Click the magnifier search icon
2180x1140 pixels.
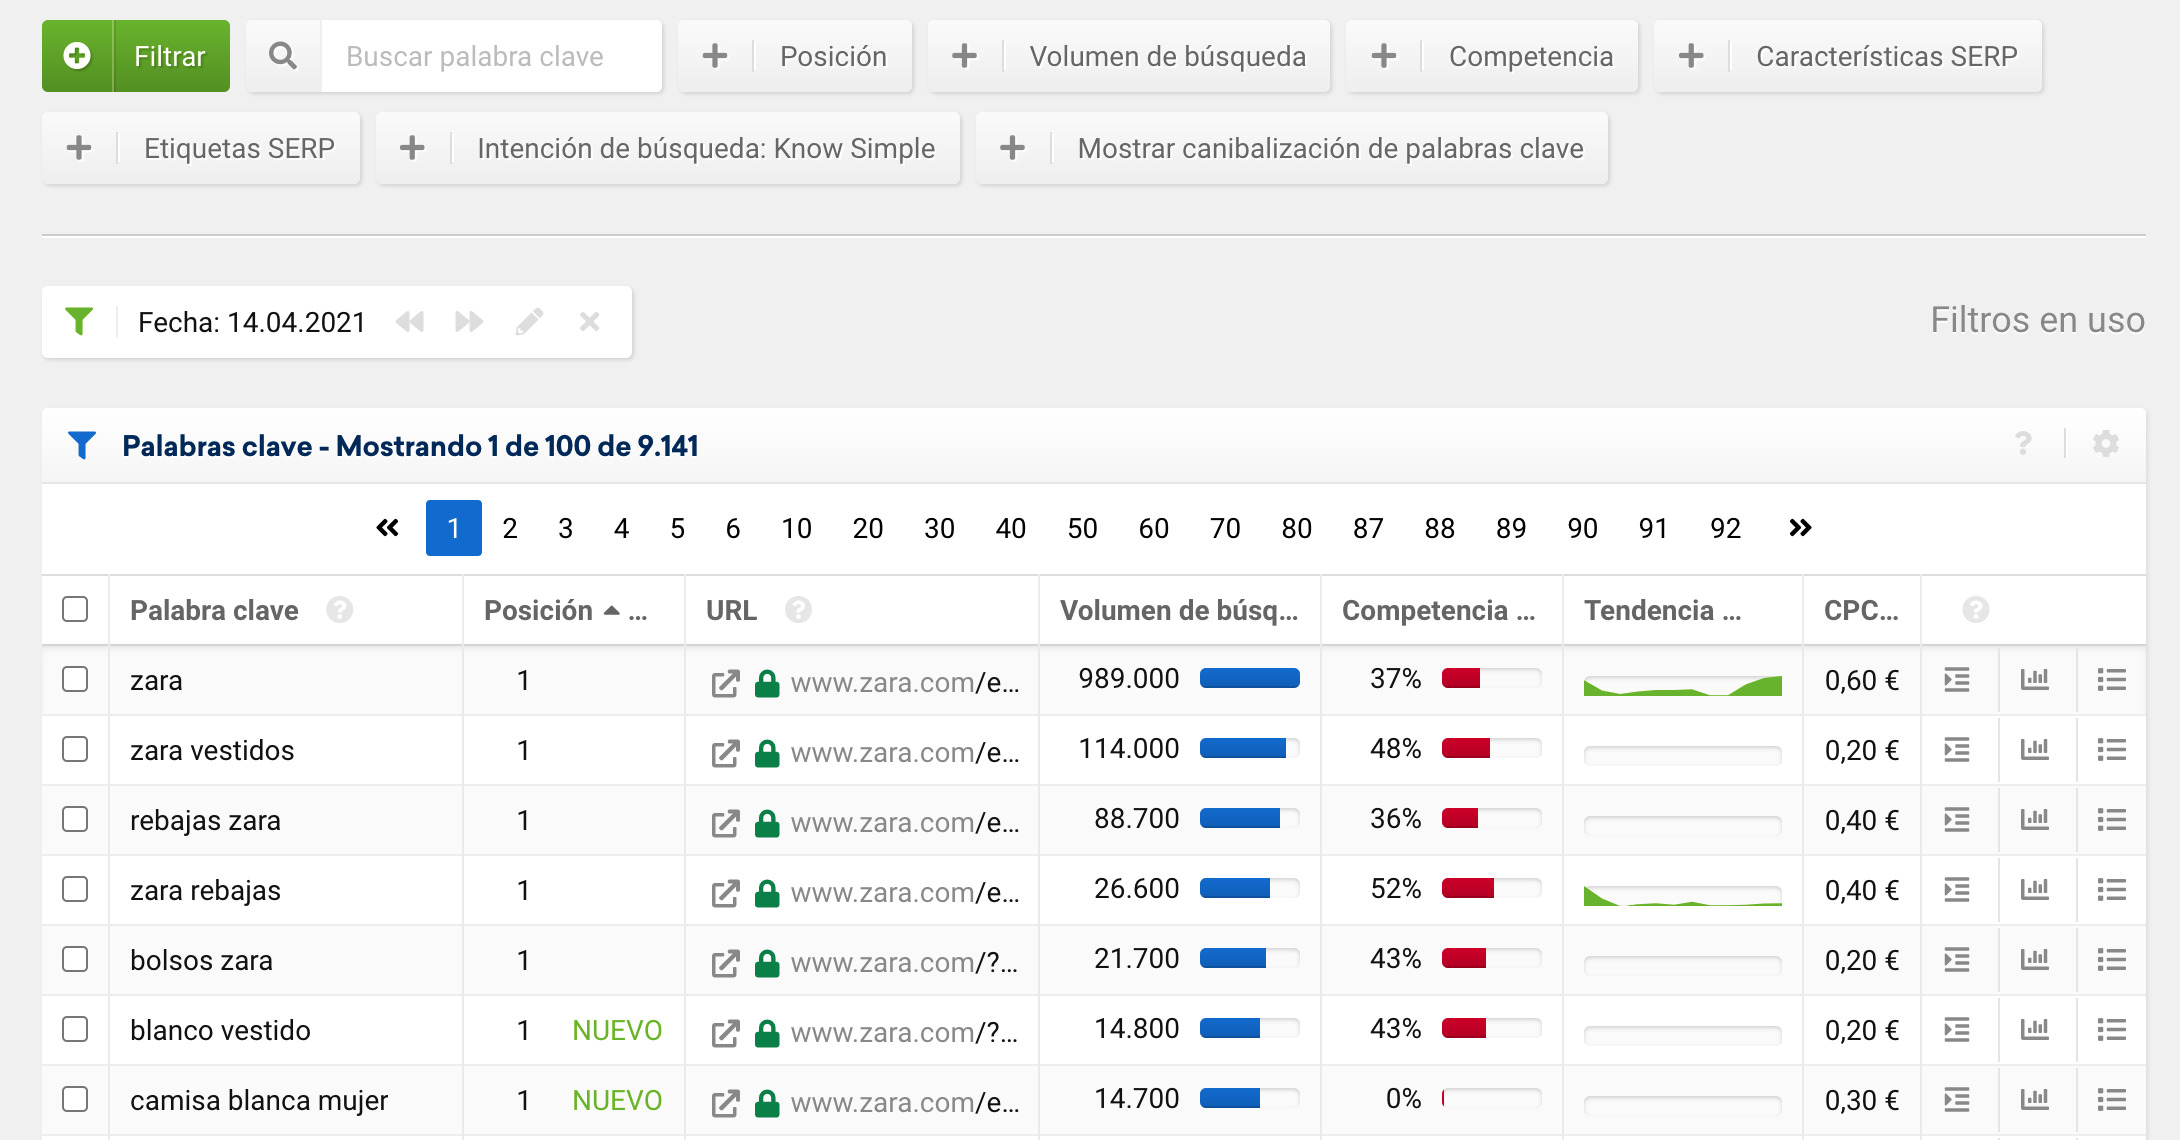coord(284,56)
